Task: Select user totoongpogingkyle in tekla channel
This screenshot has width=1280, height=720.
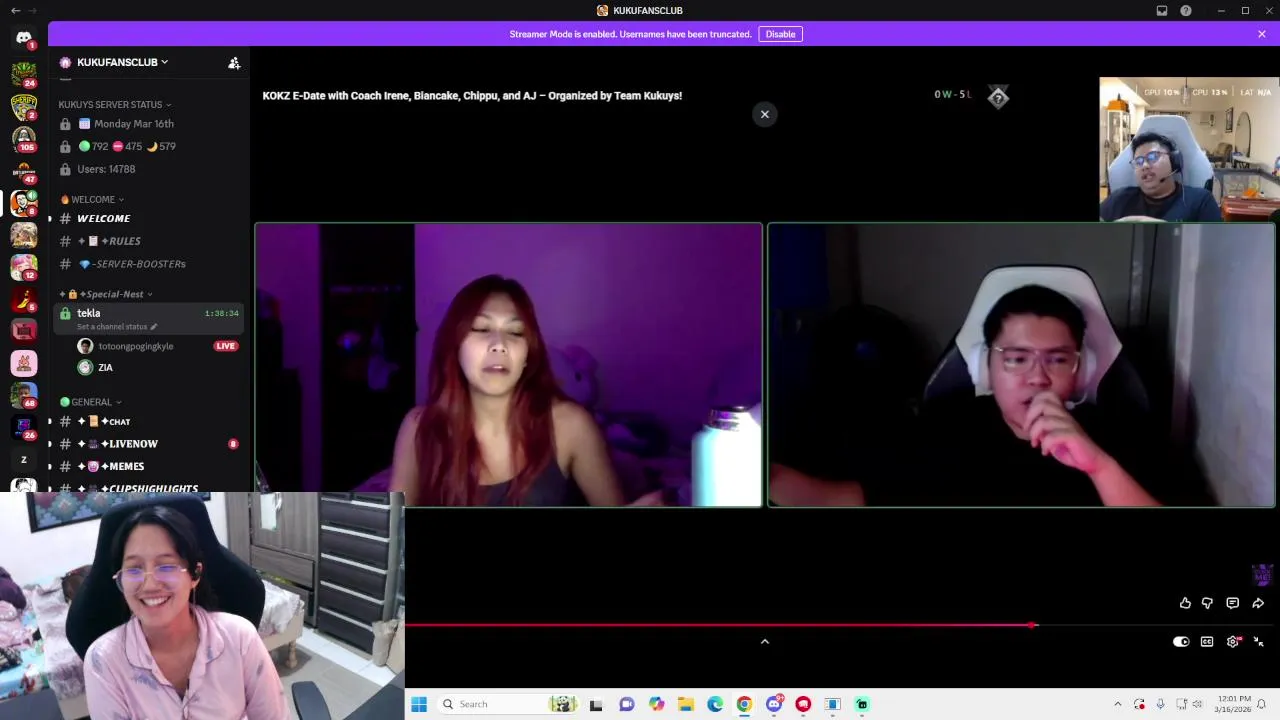Action: point(136,346)
